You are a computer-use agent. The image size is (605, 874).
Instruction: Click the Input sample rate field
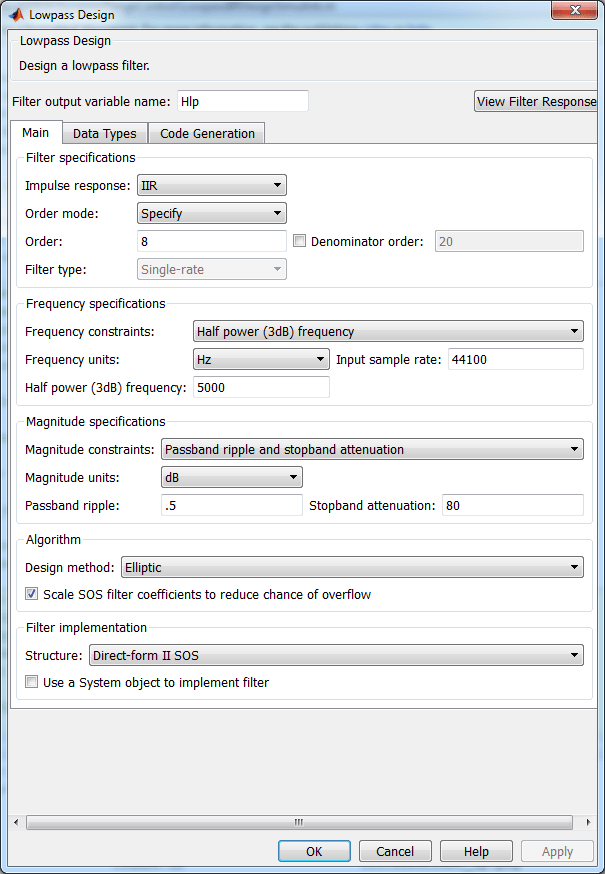514,359
